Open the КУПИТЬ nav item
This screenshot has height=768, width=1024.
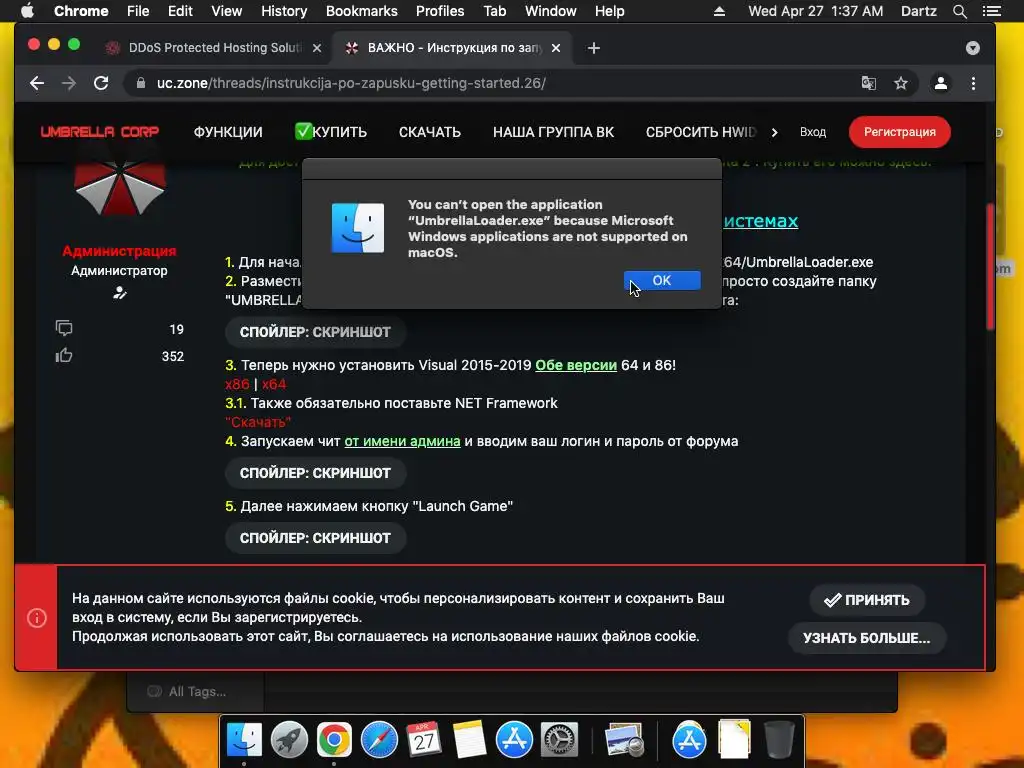tap(331, 132)
